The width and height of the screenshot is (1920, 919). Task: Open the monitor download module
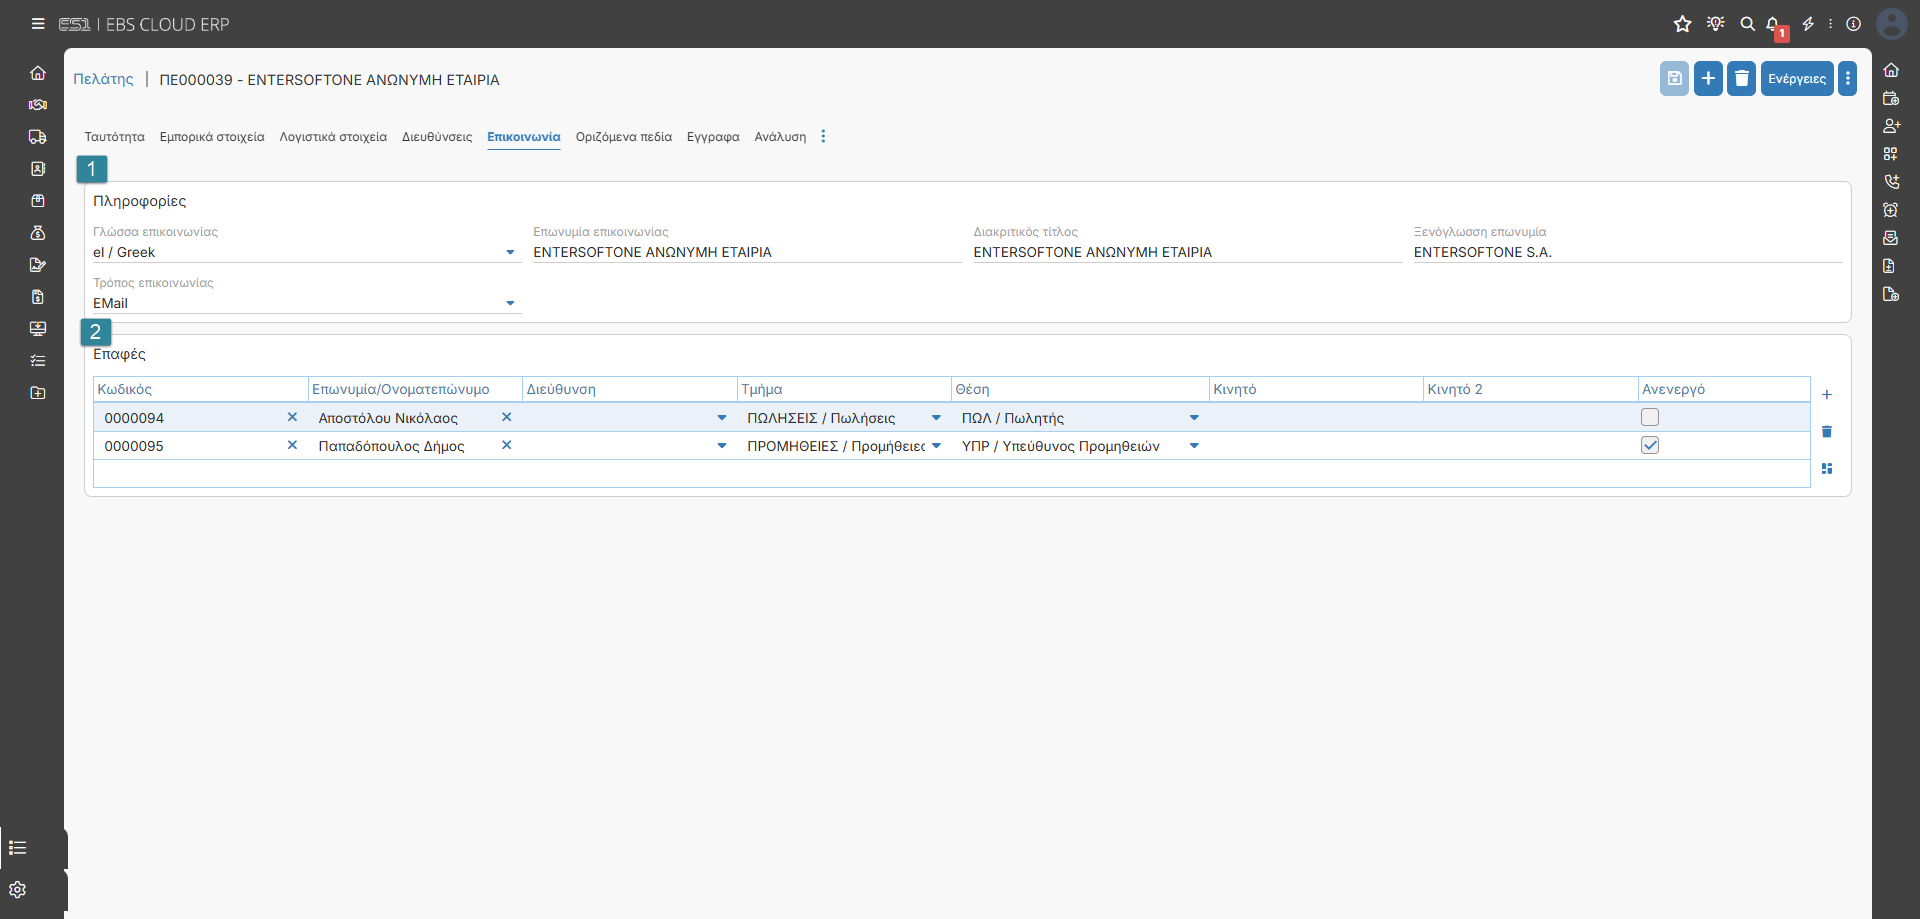pyautogui.click(x=38, y=329)
